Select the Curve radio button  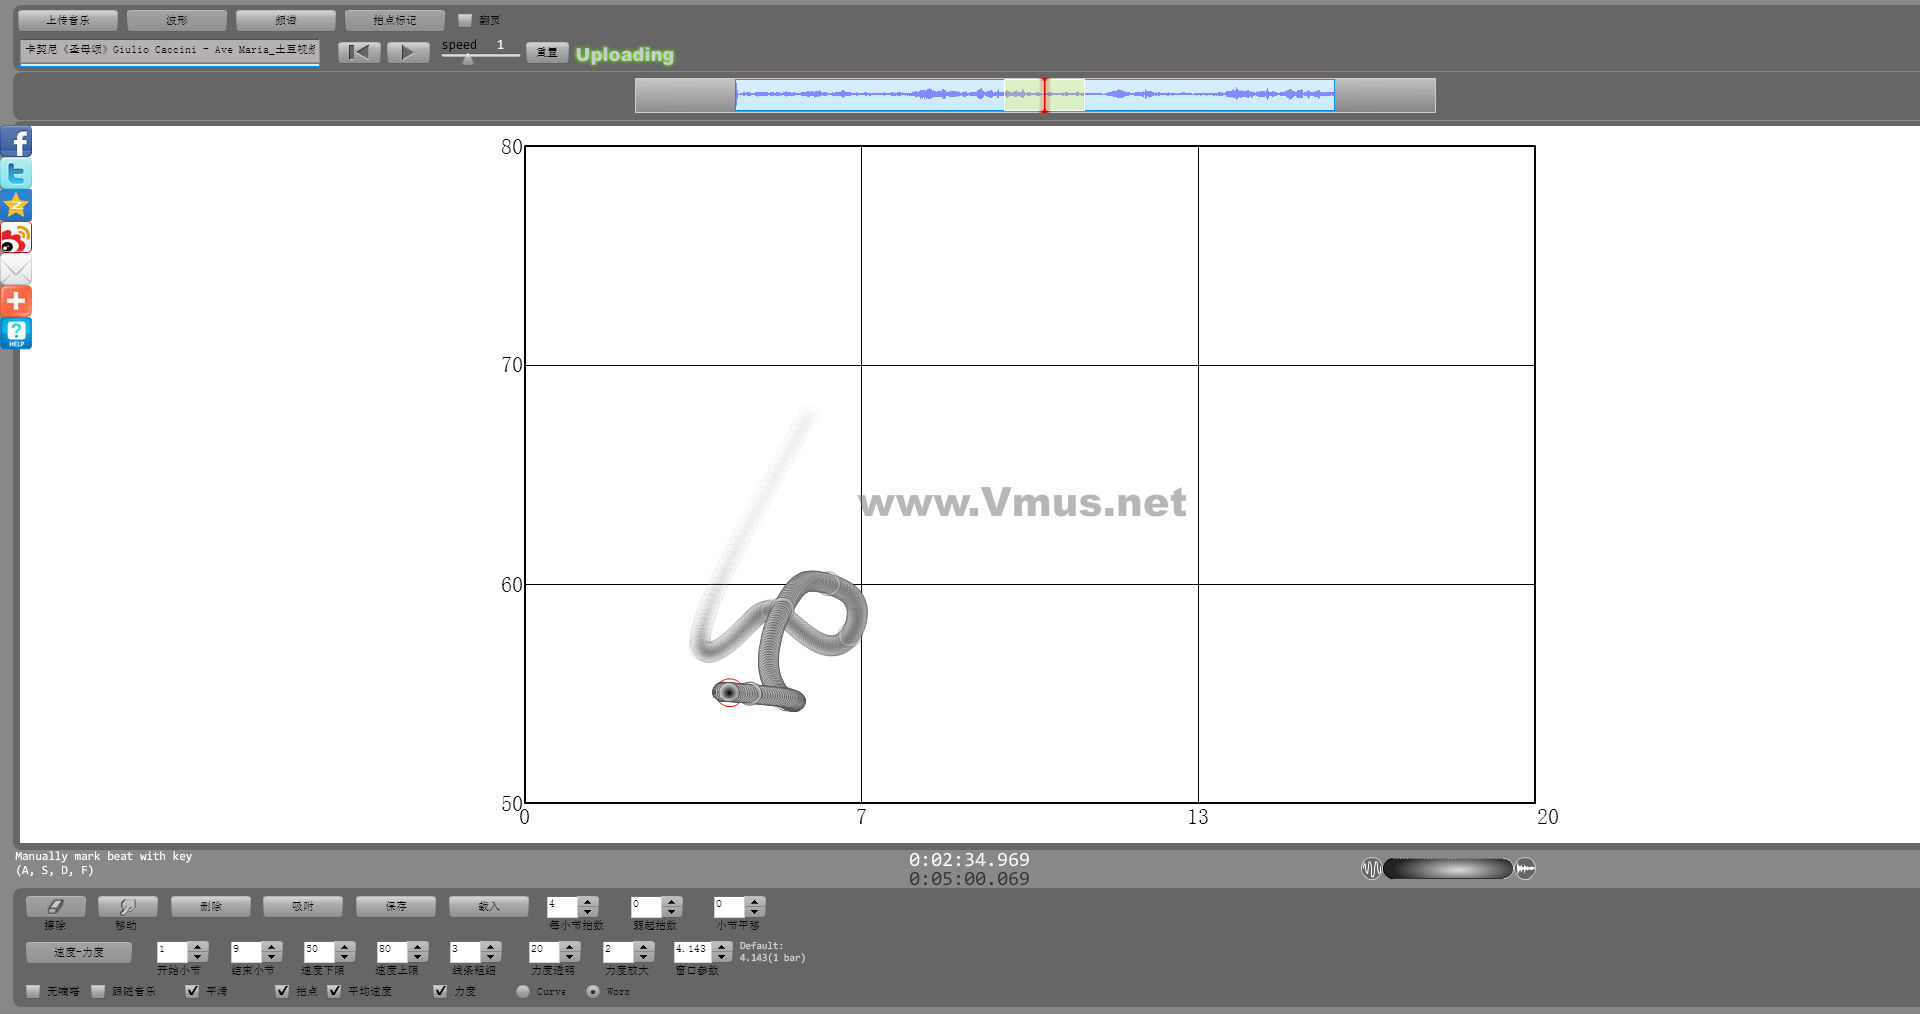coord(523,991)
